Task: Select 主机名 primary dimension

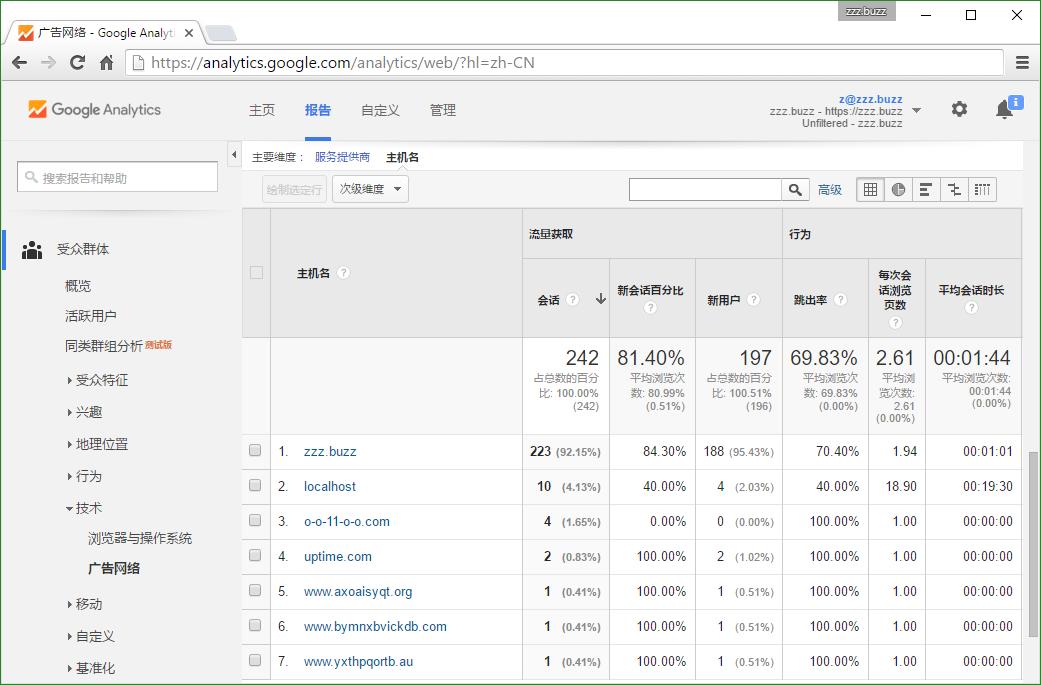Action: [402, 157]
